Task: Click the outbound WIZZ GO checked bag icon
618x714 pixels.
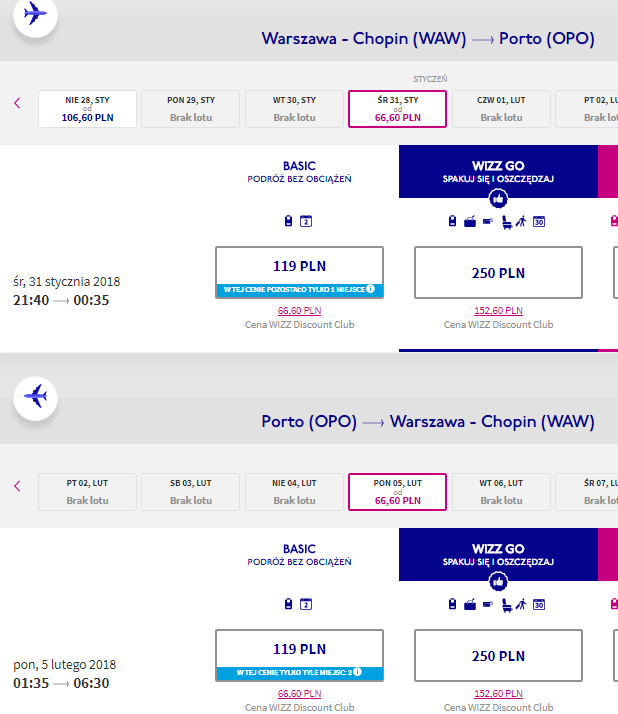Action: [470, 222]
